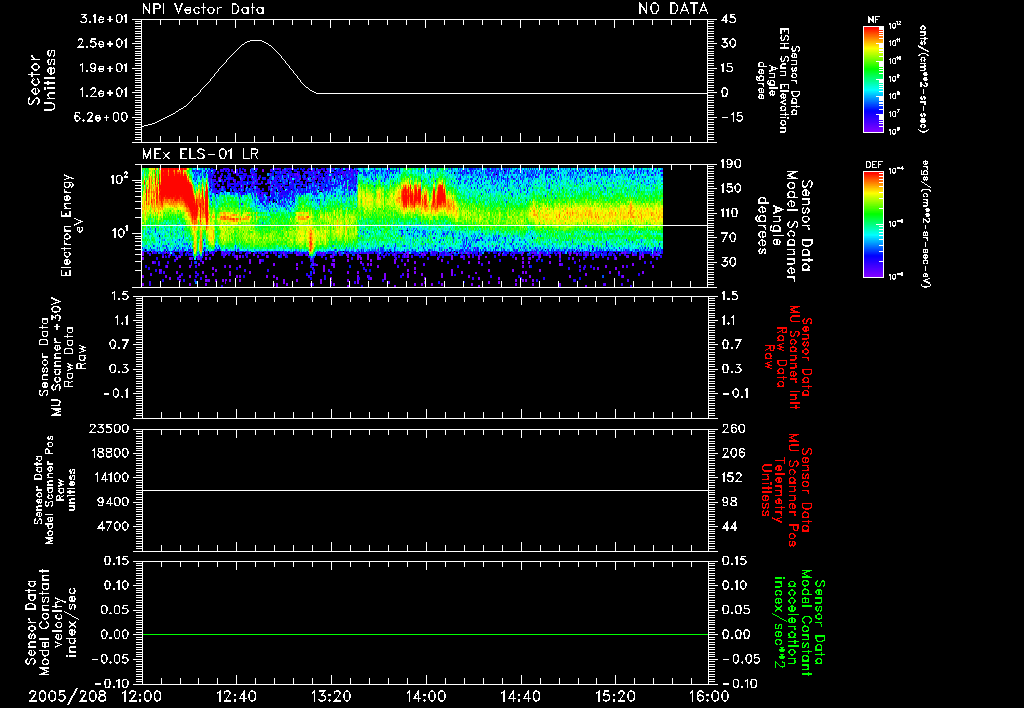The height and width of the screenshot is (708, 1024).
Task: Select the 'MEx ELS-01 LR' spectrogram title
Action: pyautogui.click(x=200, y=154)
